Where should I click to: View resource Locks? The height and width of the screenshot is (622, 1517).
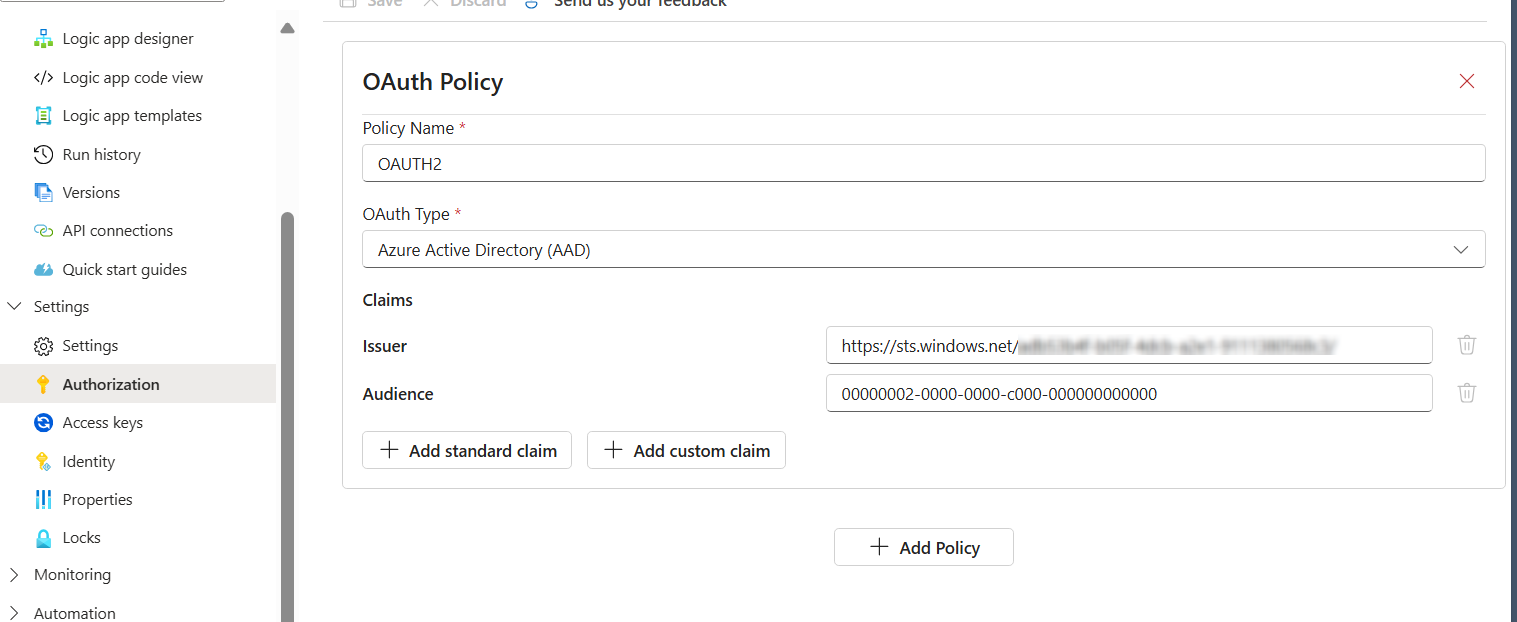pos(81,537)
